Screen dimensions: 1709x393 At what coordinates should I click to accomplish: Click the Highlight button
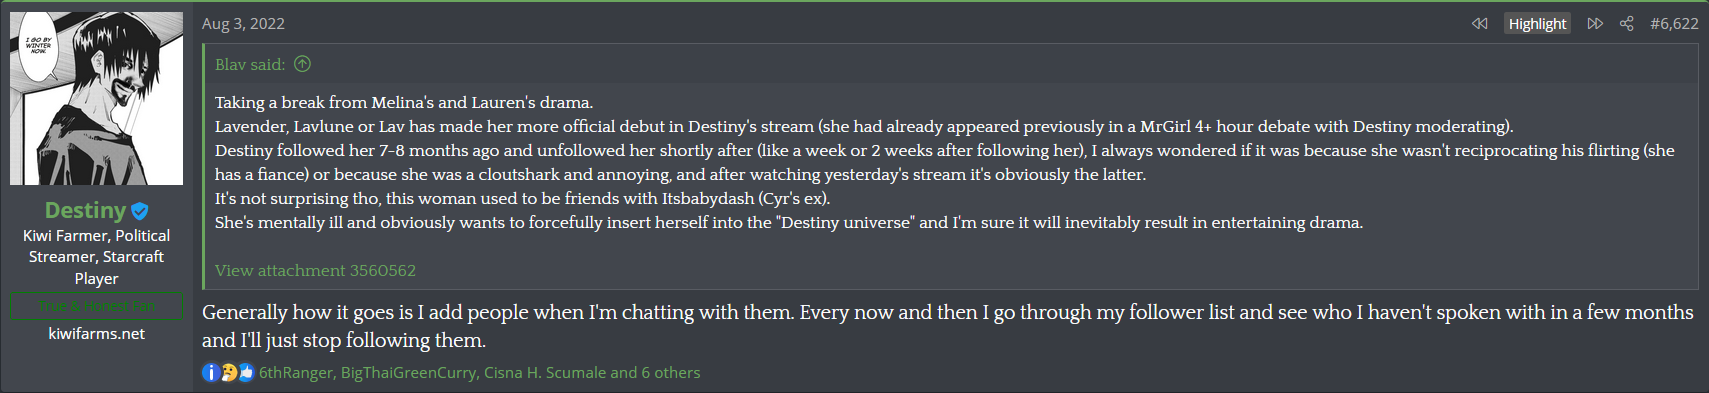1537,23
